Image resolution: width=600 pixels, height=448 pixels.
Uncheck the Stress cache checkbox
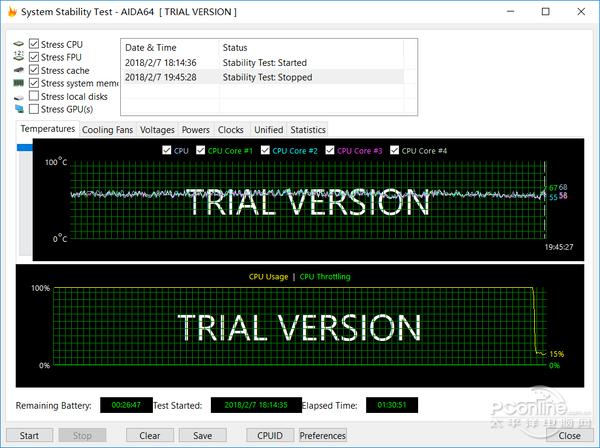point(34,70)
